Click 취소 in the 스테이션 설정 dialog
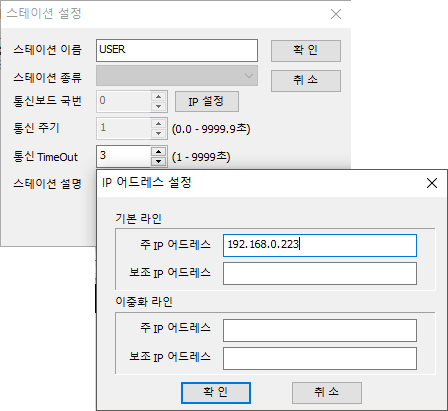448x411 pixels. click(306, 80)
